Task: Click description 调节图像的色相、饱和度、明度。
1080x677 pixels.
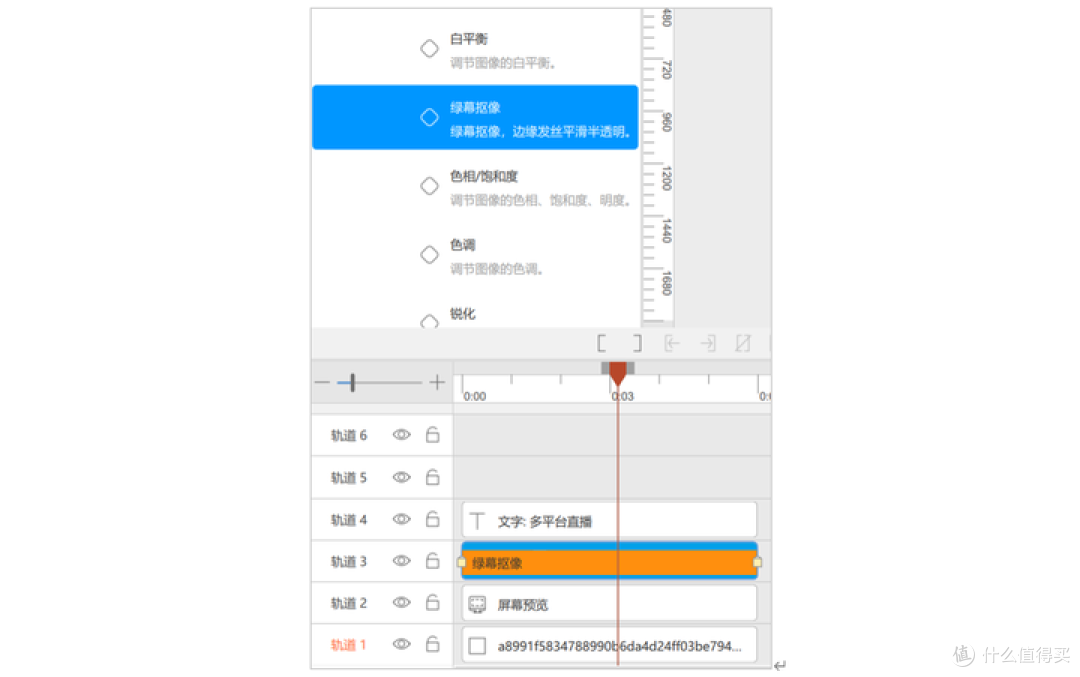Action: pyautogui.click(x=541, y=200)
